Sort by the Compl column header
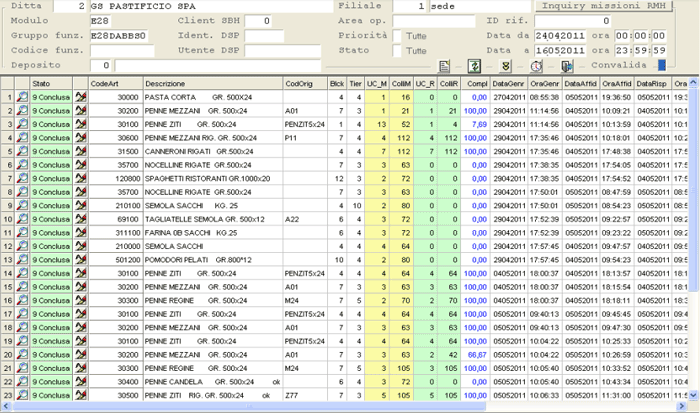 475,83
